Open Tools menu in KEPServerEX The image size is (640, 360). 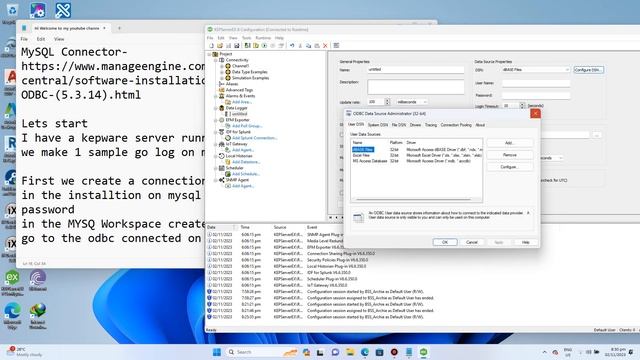(247, 38)
